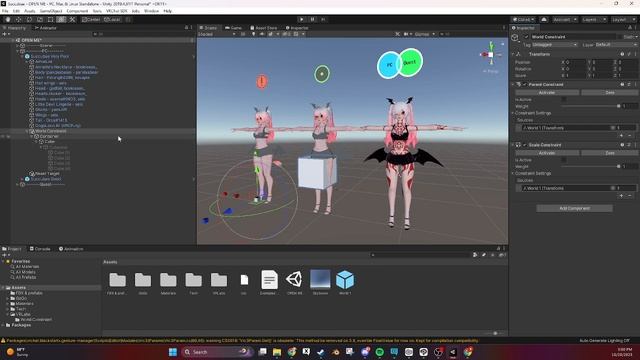Screen dimensions: 640x360
Task: Switch to the Asset Store tab
Action: point(263,28)
